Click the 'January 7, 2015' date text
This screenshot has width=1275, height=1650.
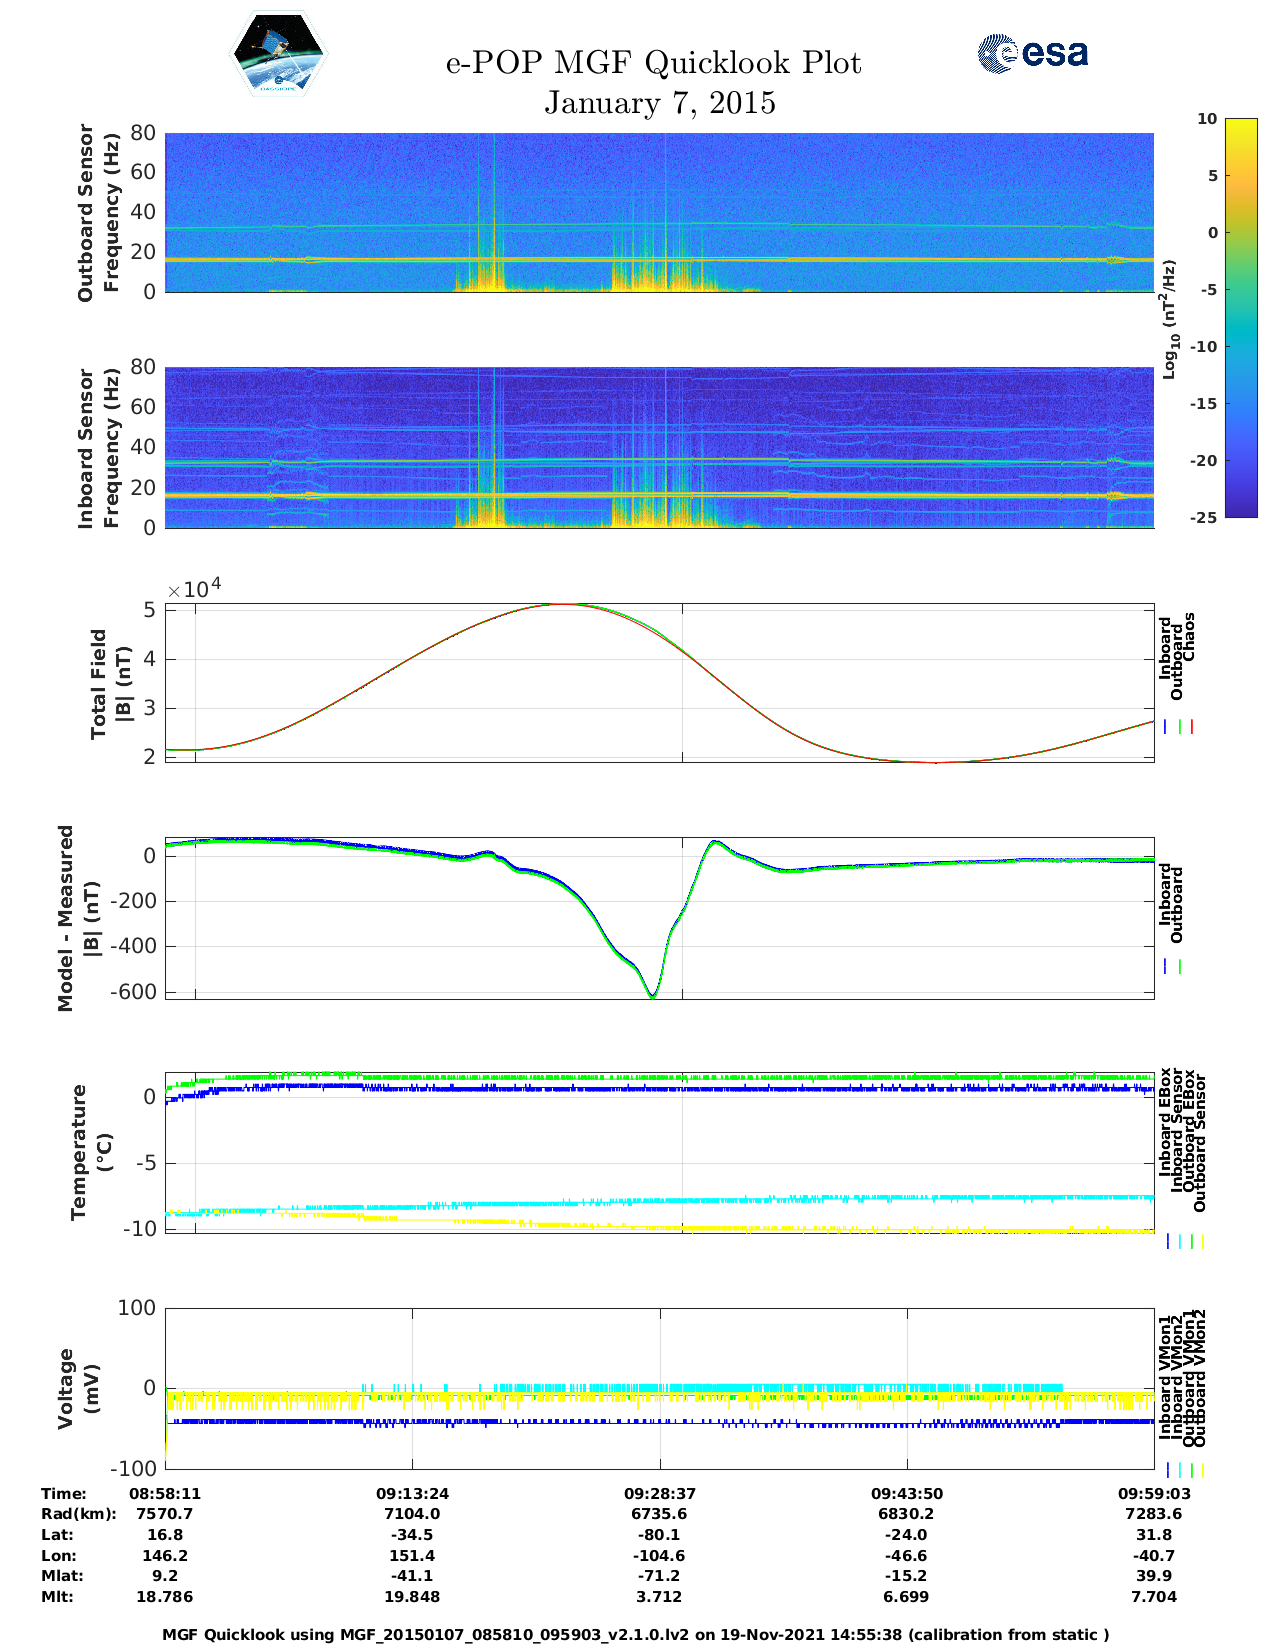coord(659,103)
